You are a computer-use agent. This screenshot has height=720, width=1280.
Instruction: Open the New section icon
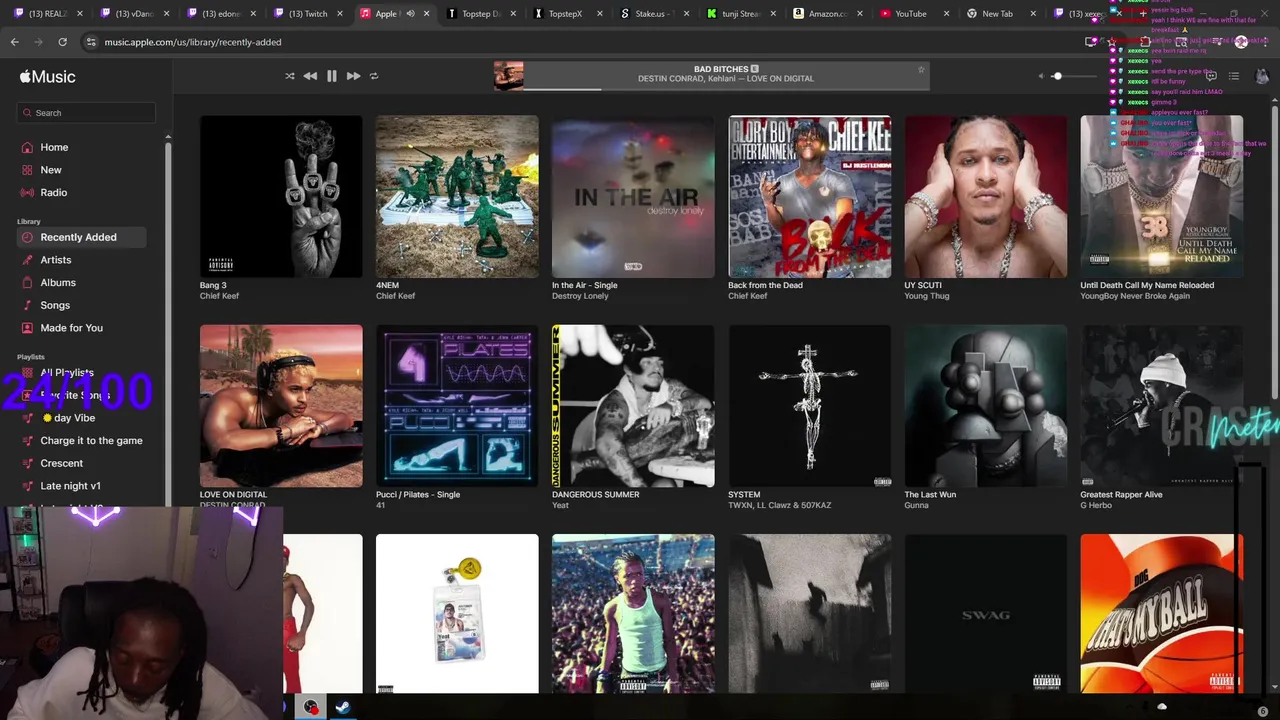[x=28, y=170]
